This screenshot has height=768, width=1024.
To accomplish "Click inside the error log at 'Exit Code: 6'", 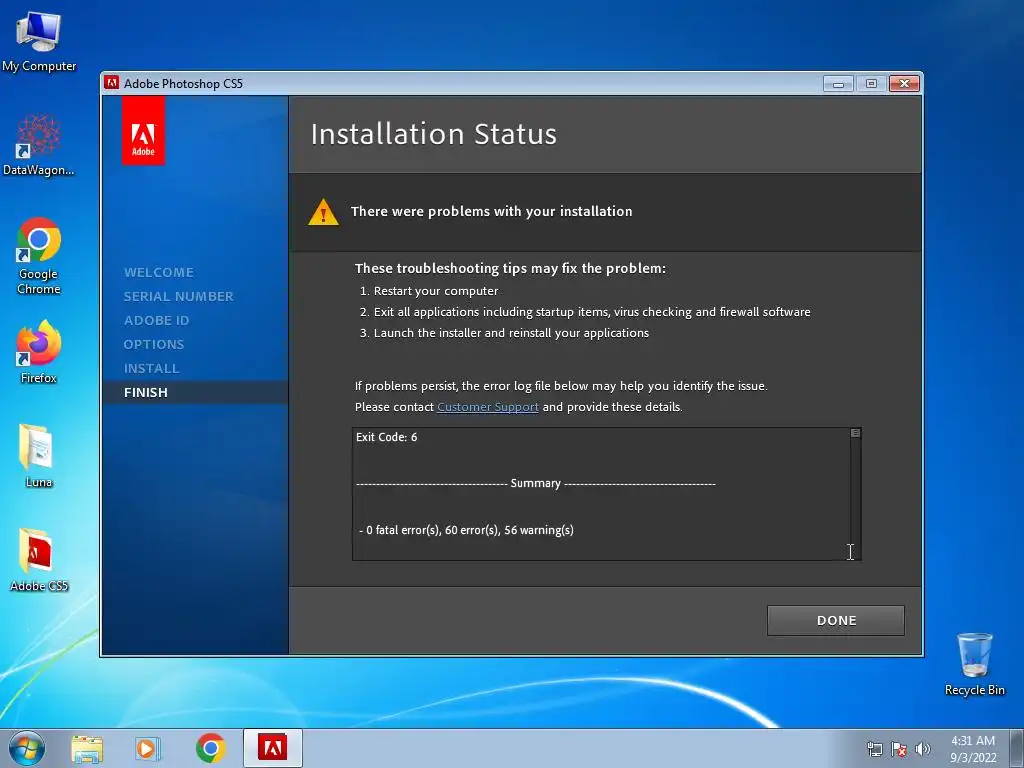I will click(x=387, y=437).
